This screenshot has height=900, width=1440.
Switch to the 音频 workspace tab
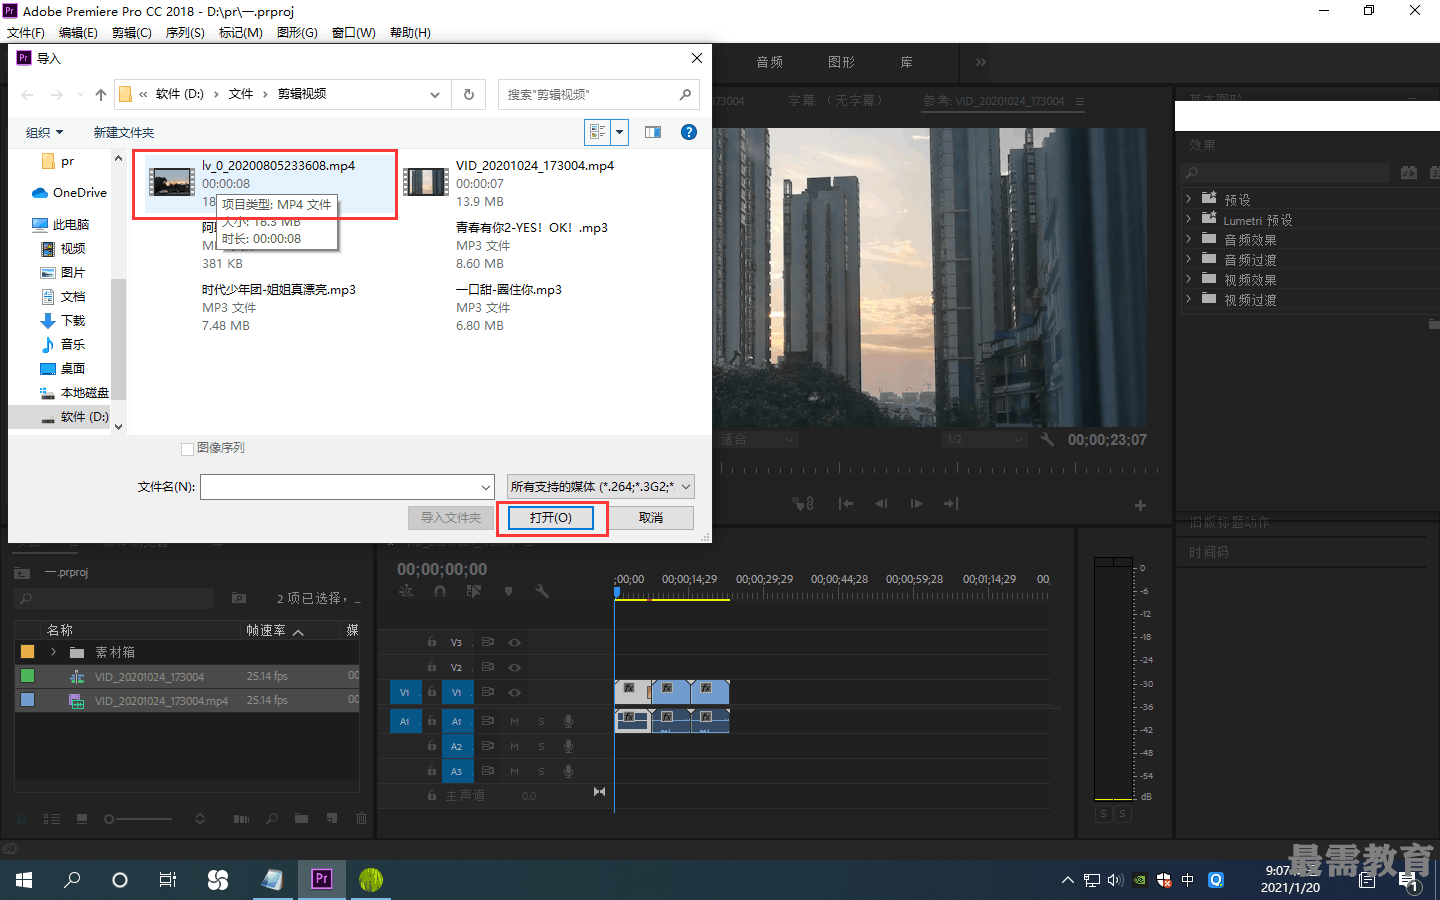770,62
